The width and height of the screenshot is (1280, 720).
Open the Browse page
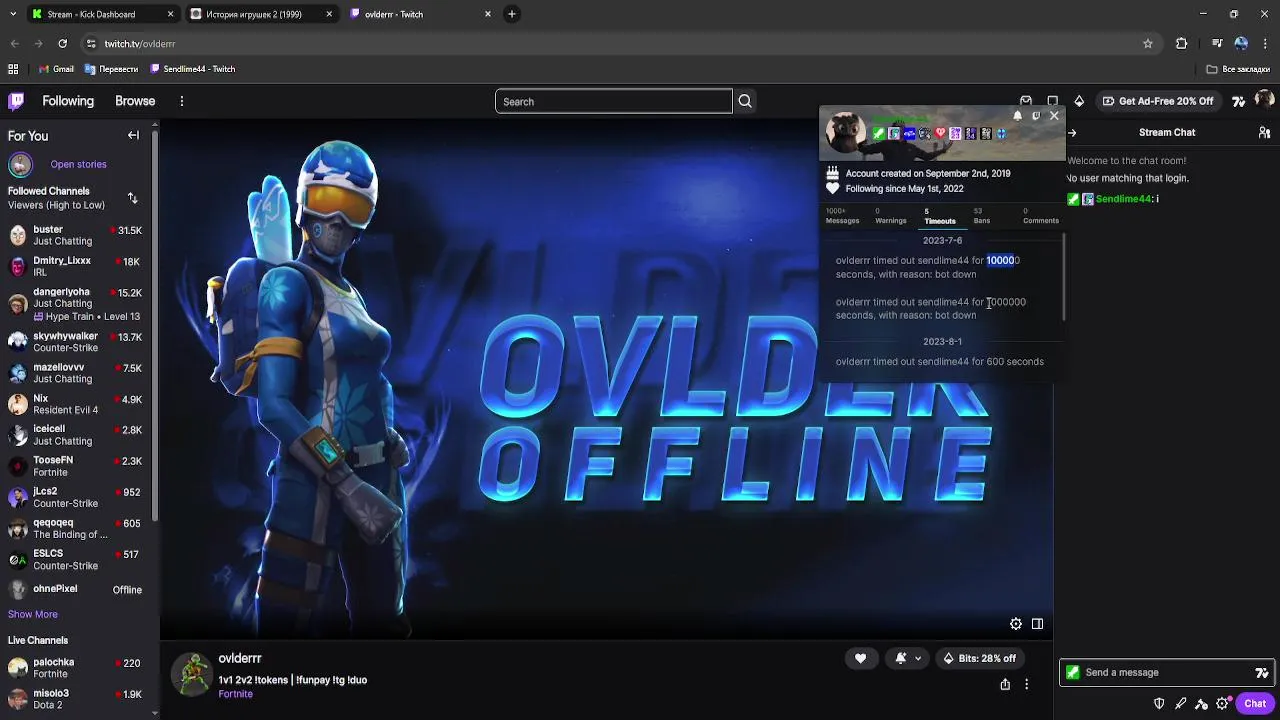pos(135,101)
